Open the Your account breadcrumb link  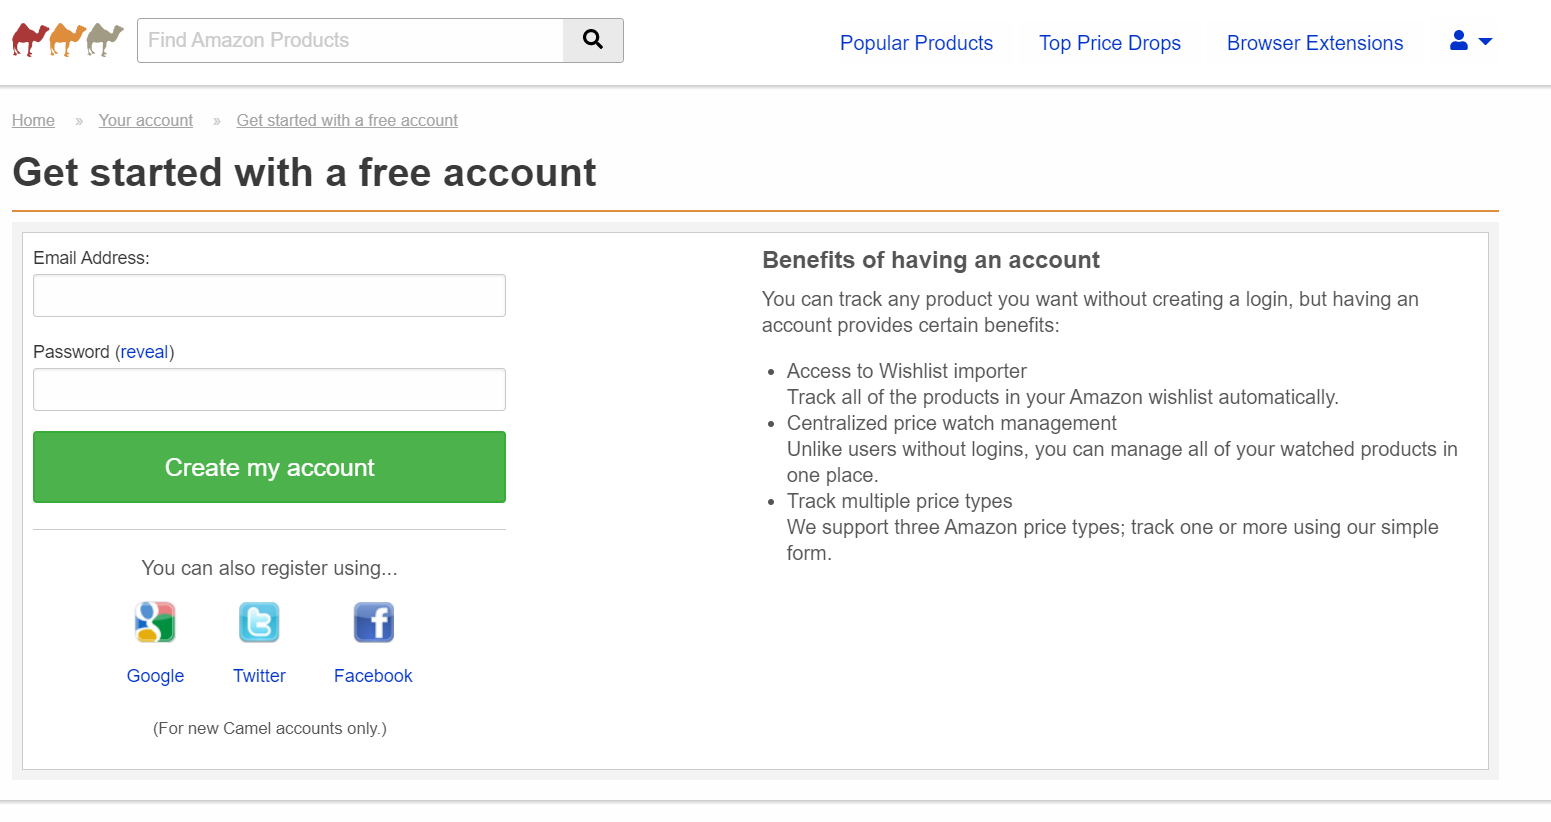pyautogui.click(x=146, y=121)
